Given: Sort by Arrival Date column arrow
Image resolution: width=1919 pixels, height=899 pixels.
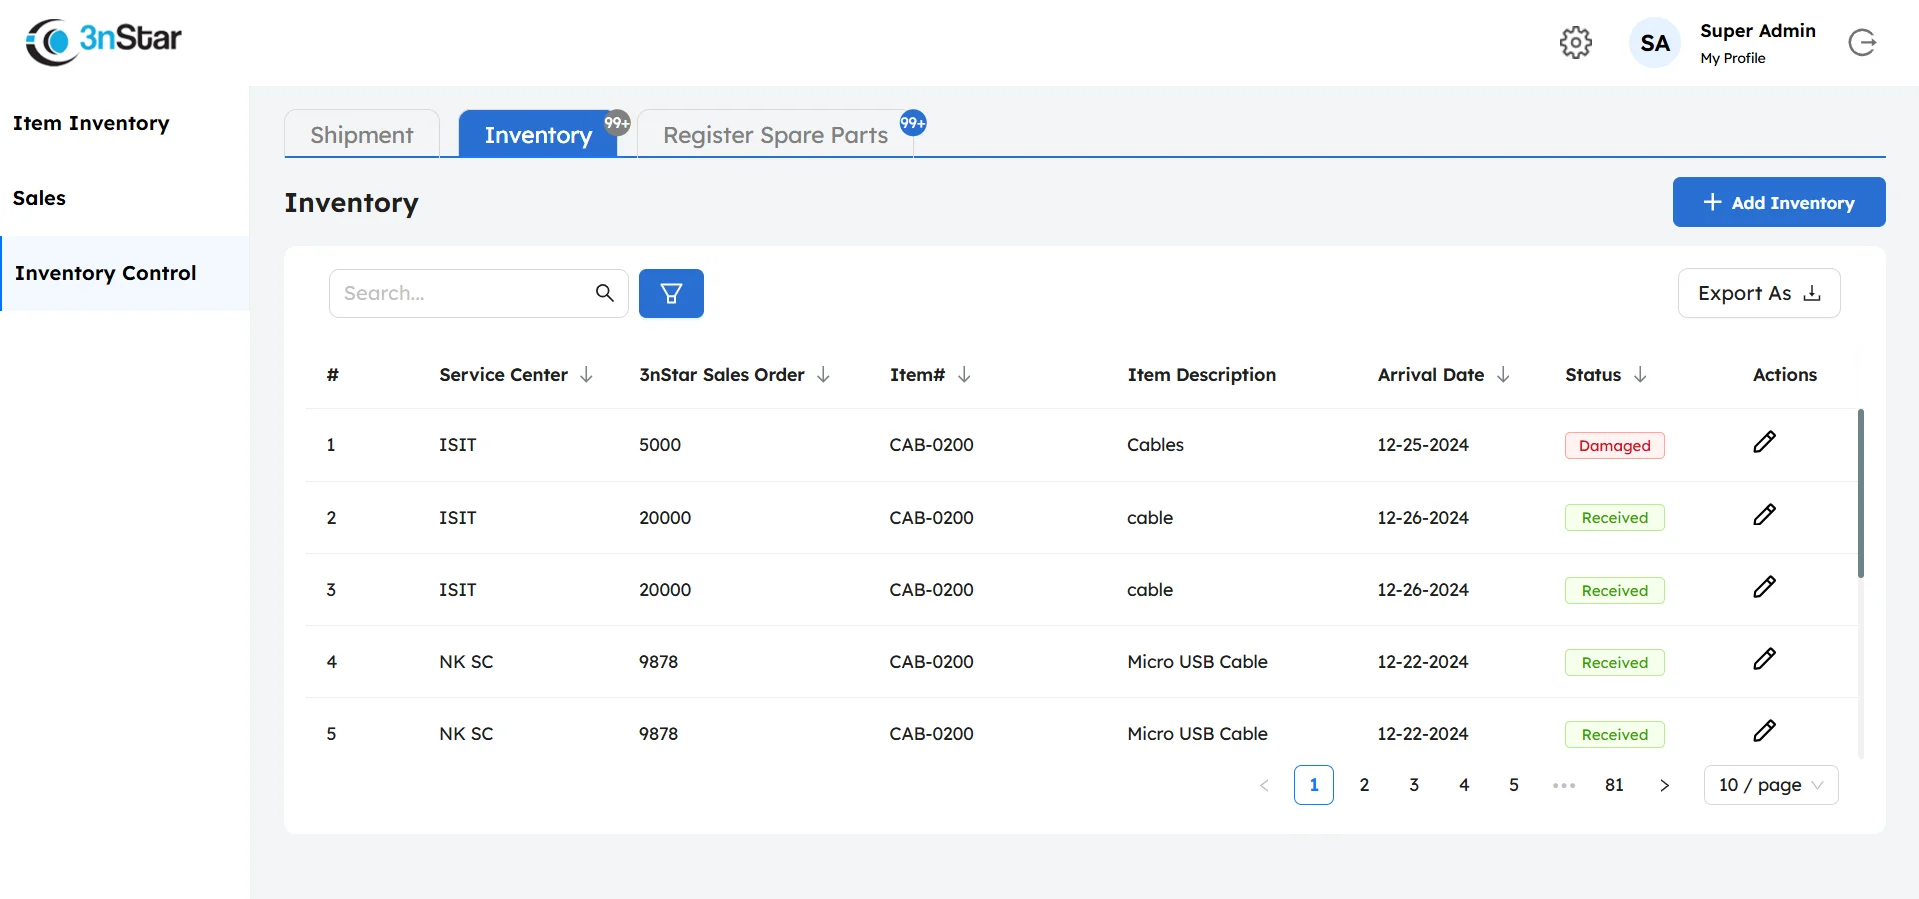Looking at the screenshot, I should (1502, 375).
